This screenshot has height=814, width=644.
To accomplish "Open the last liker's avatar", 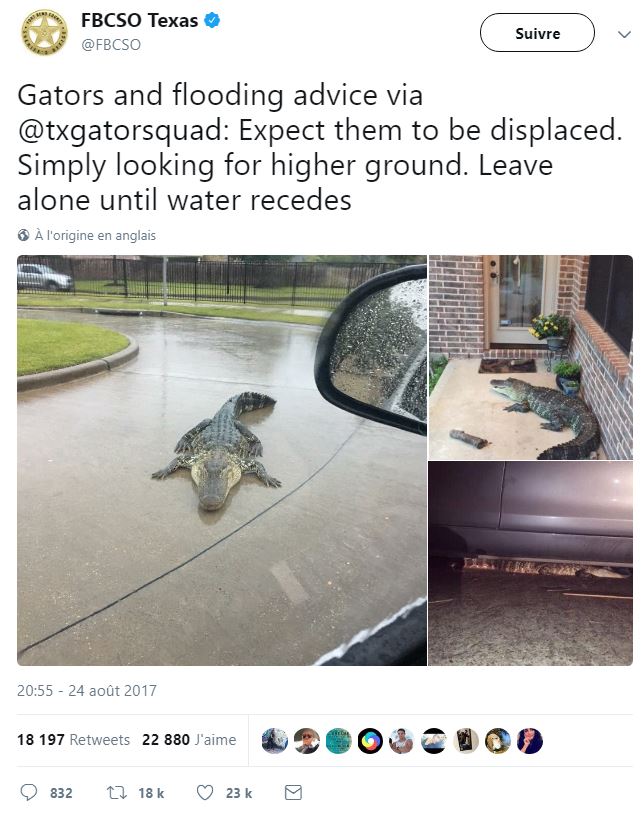I will pyautogui.click(x=530, y=740).
